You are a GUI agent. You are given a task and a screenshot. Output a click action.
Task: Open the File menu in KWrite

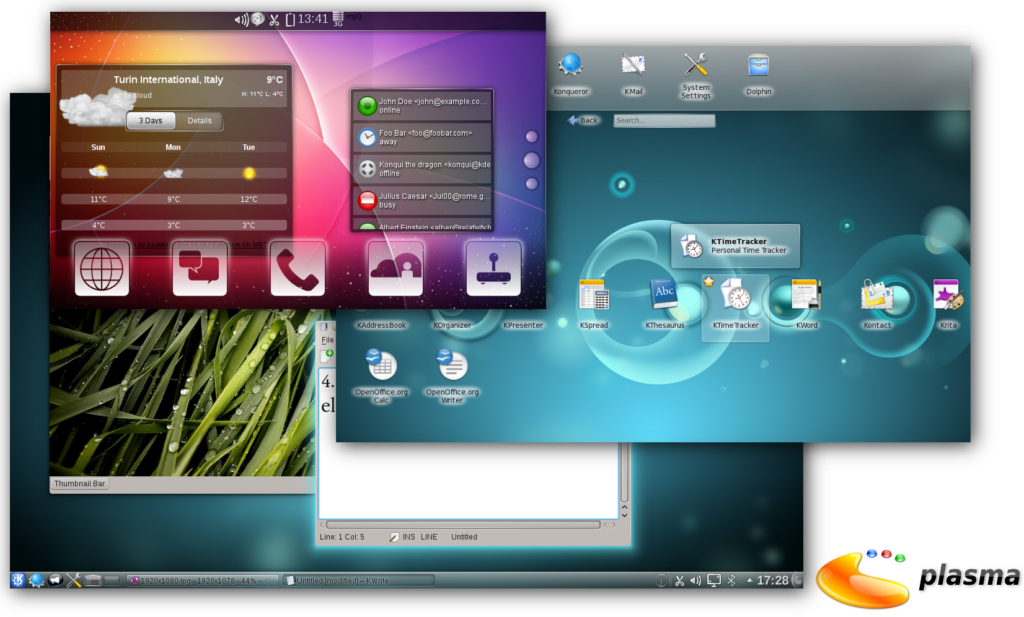coord(327,340)
